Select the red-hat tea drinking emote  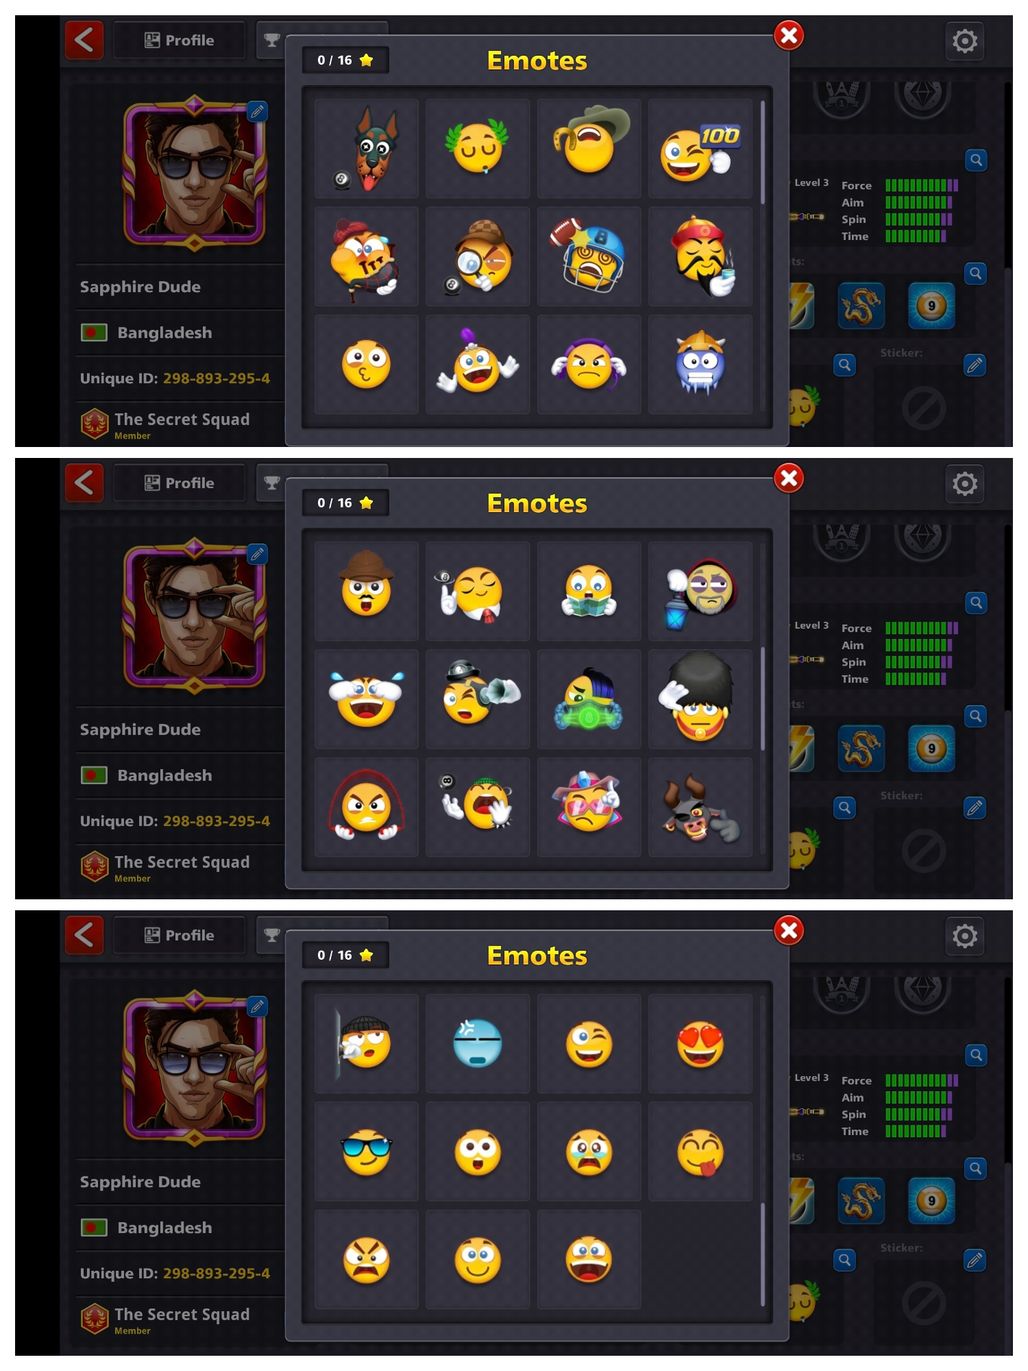pos(700,257)
